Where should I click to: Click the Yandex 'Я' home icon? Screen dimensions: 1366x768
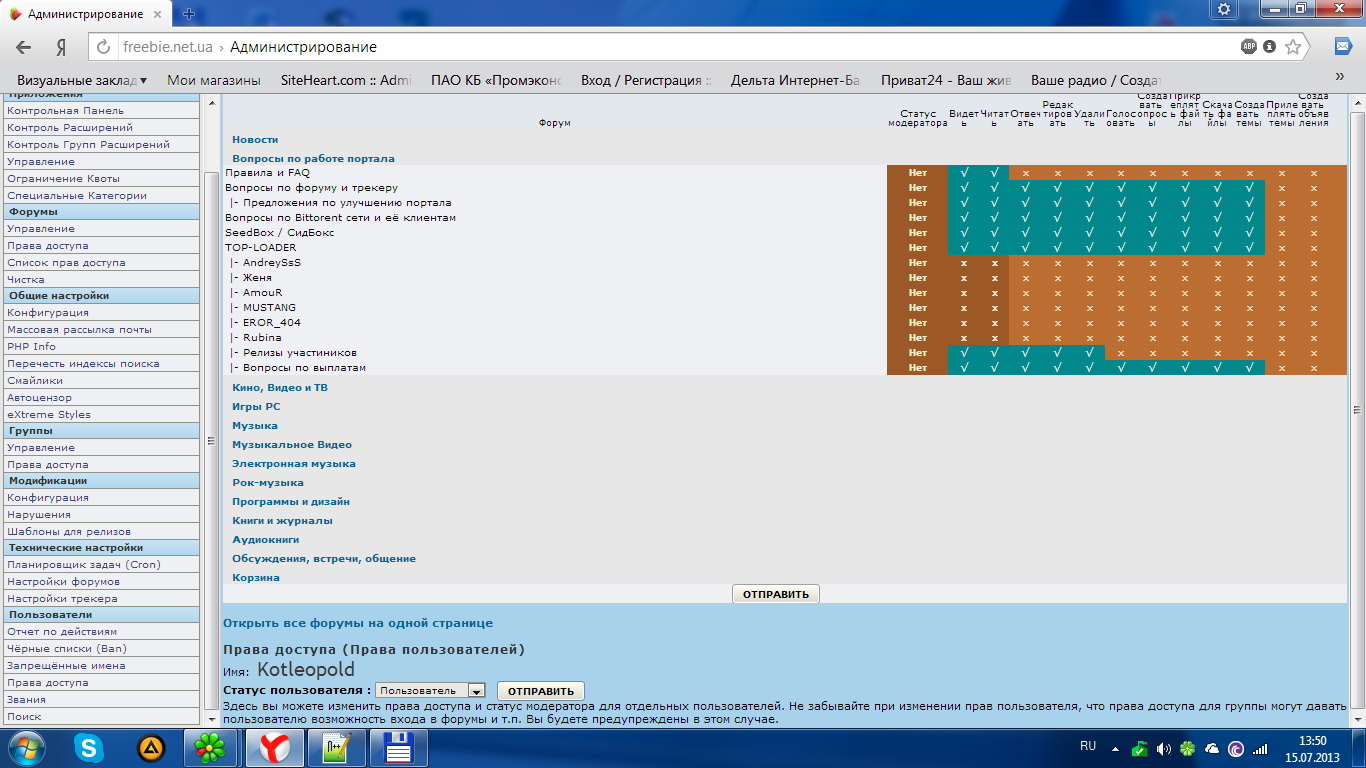point(61,47)
